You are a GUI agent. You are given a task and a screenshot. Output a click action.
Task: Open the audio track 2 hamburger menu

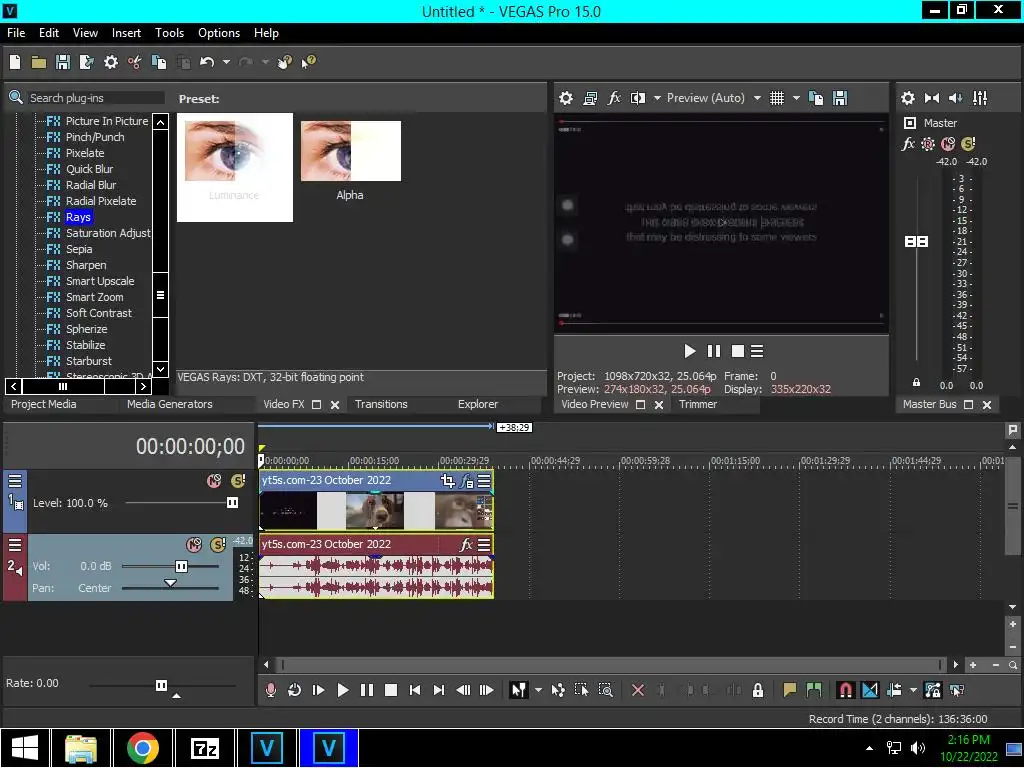(x=15, y=545)
